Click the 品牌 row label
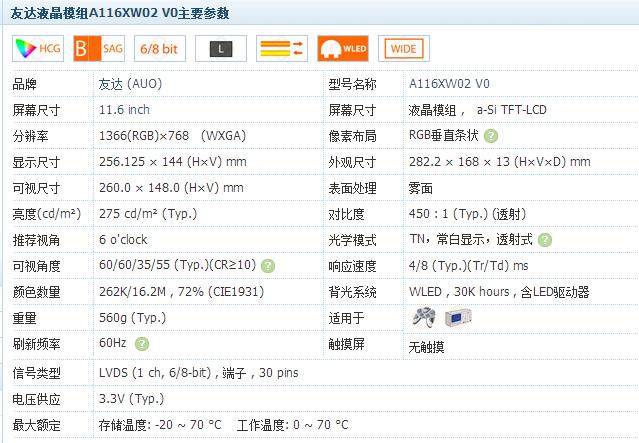 coord(24,84)
